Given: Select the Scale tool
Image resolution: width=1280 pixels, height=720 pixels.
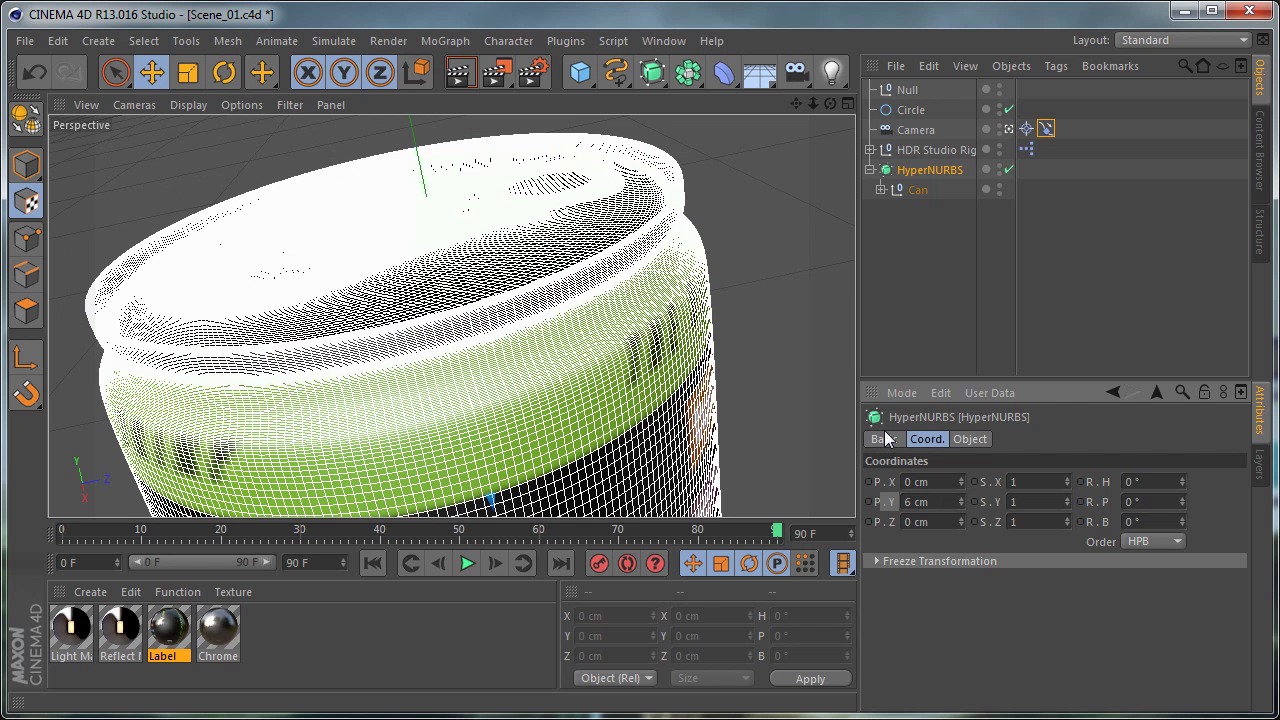Looking at the screenshot, I should 188,72.
